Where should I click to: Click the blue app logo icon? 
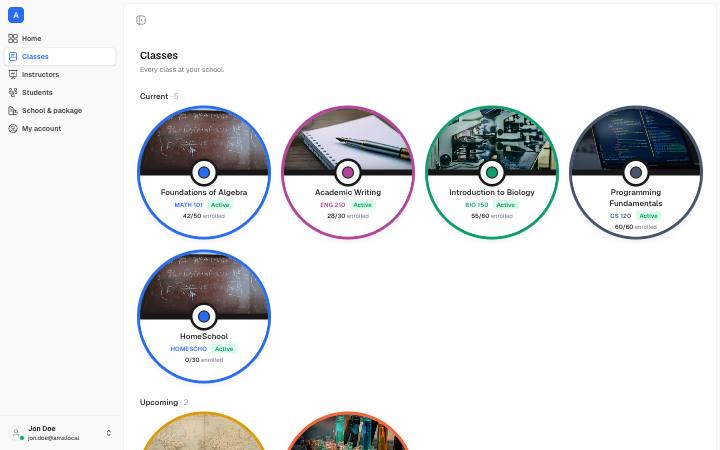pyautogui.click(x=16, y=15)
